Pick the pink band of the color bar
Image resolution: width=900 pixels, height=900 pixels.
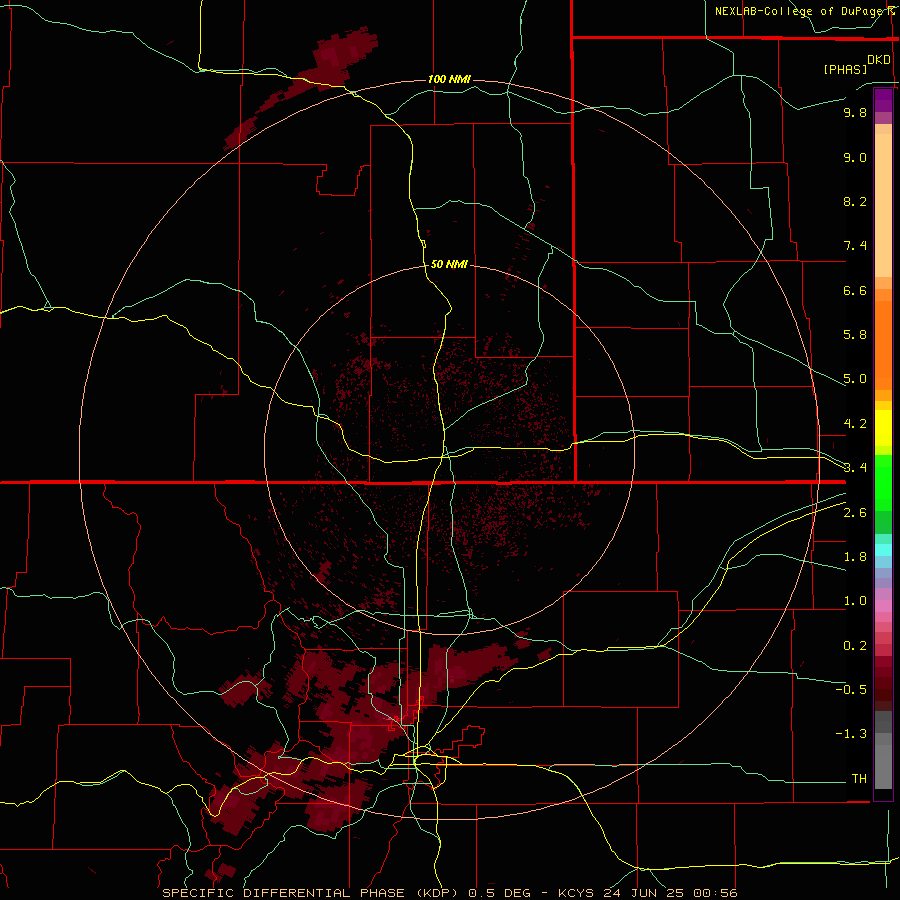(x=883, y=606)
